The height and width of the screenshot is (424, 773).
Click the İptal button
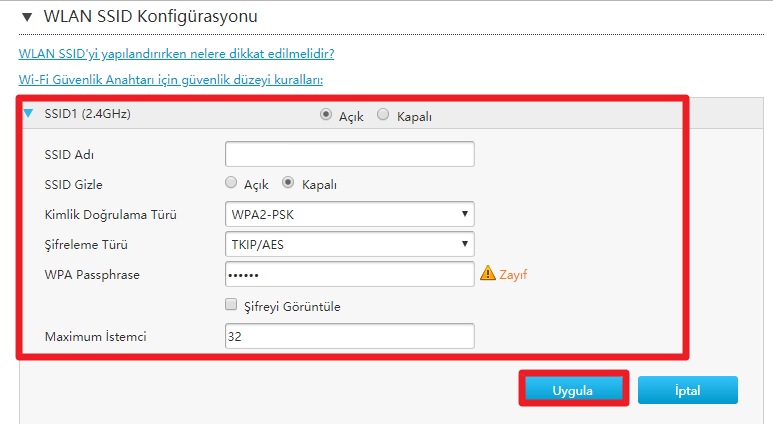[x=688, y=390]
